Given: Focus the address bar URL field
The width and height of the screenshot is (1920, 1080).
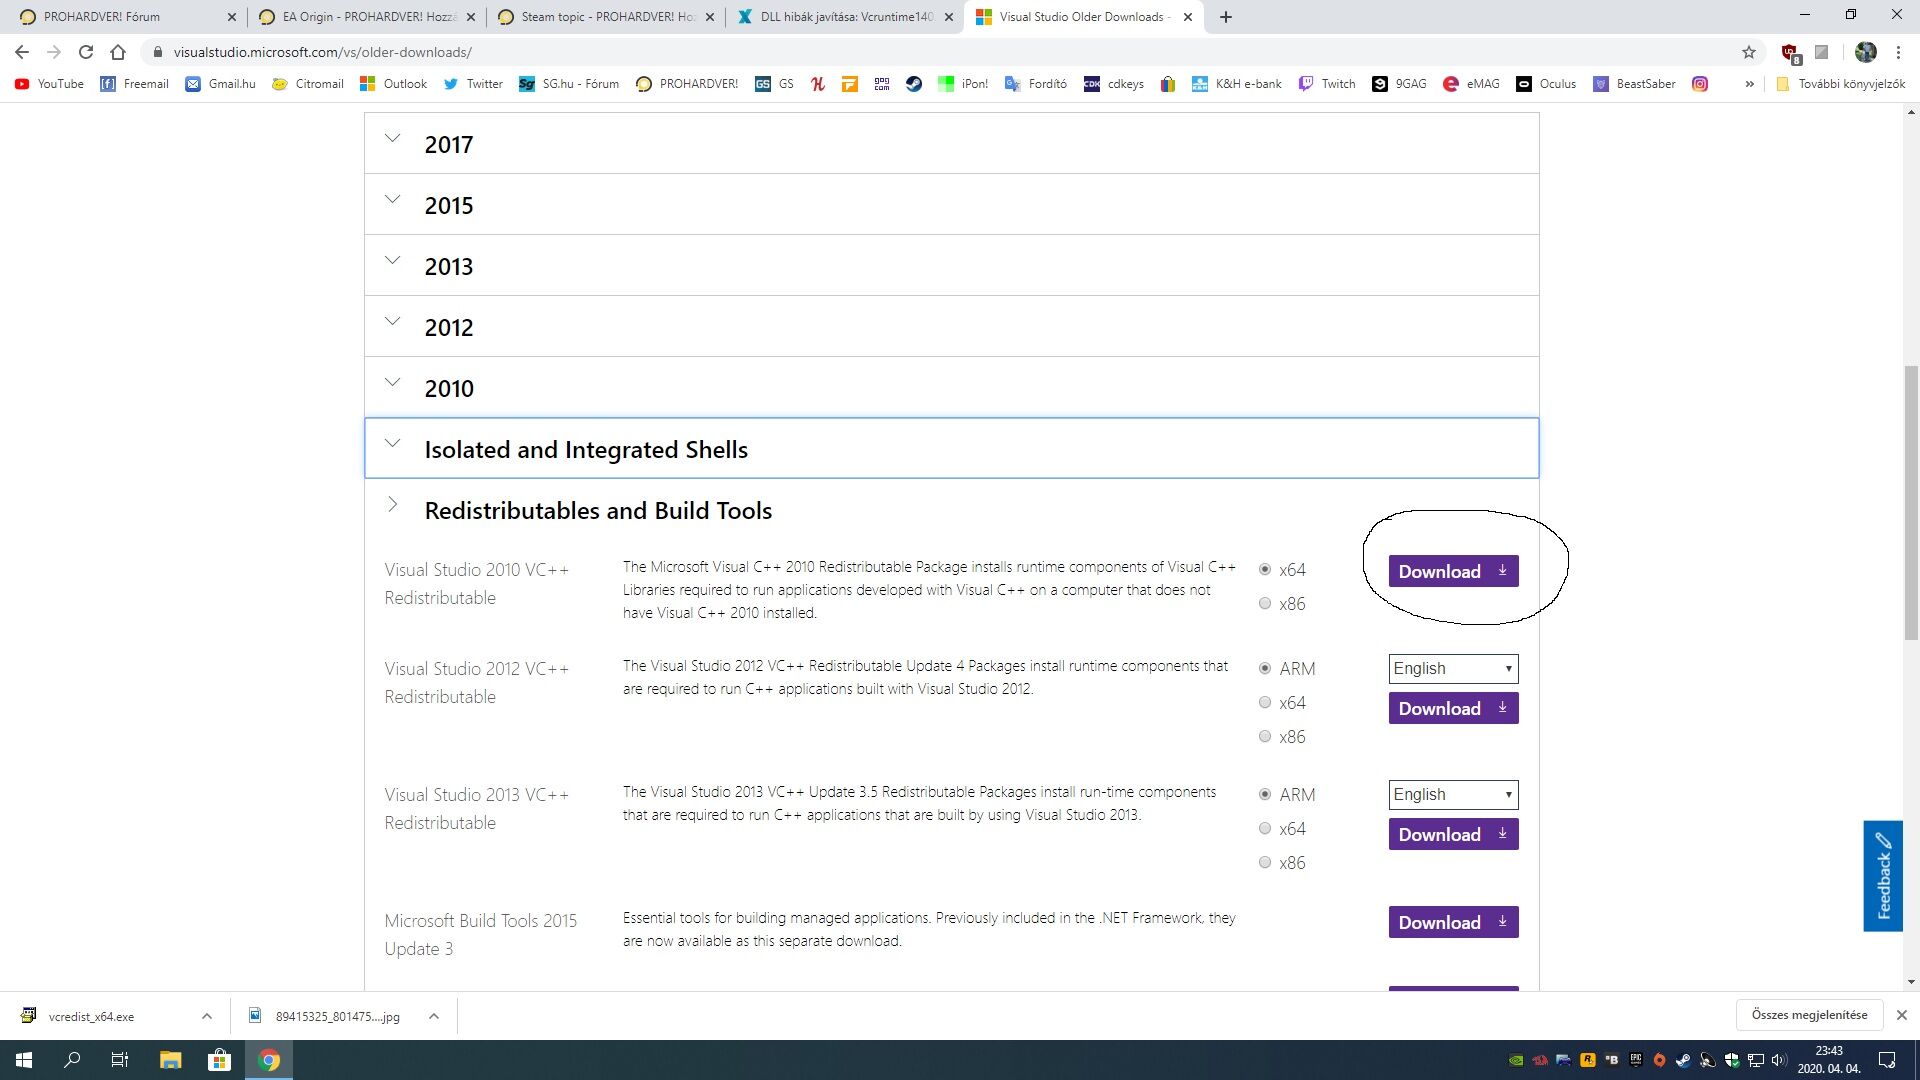Looking at the screenshot, I should coord(950,52).
